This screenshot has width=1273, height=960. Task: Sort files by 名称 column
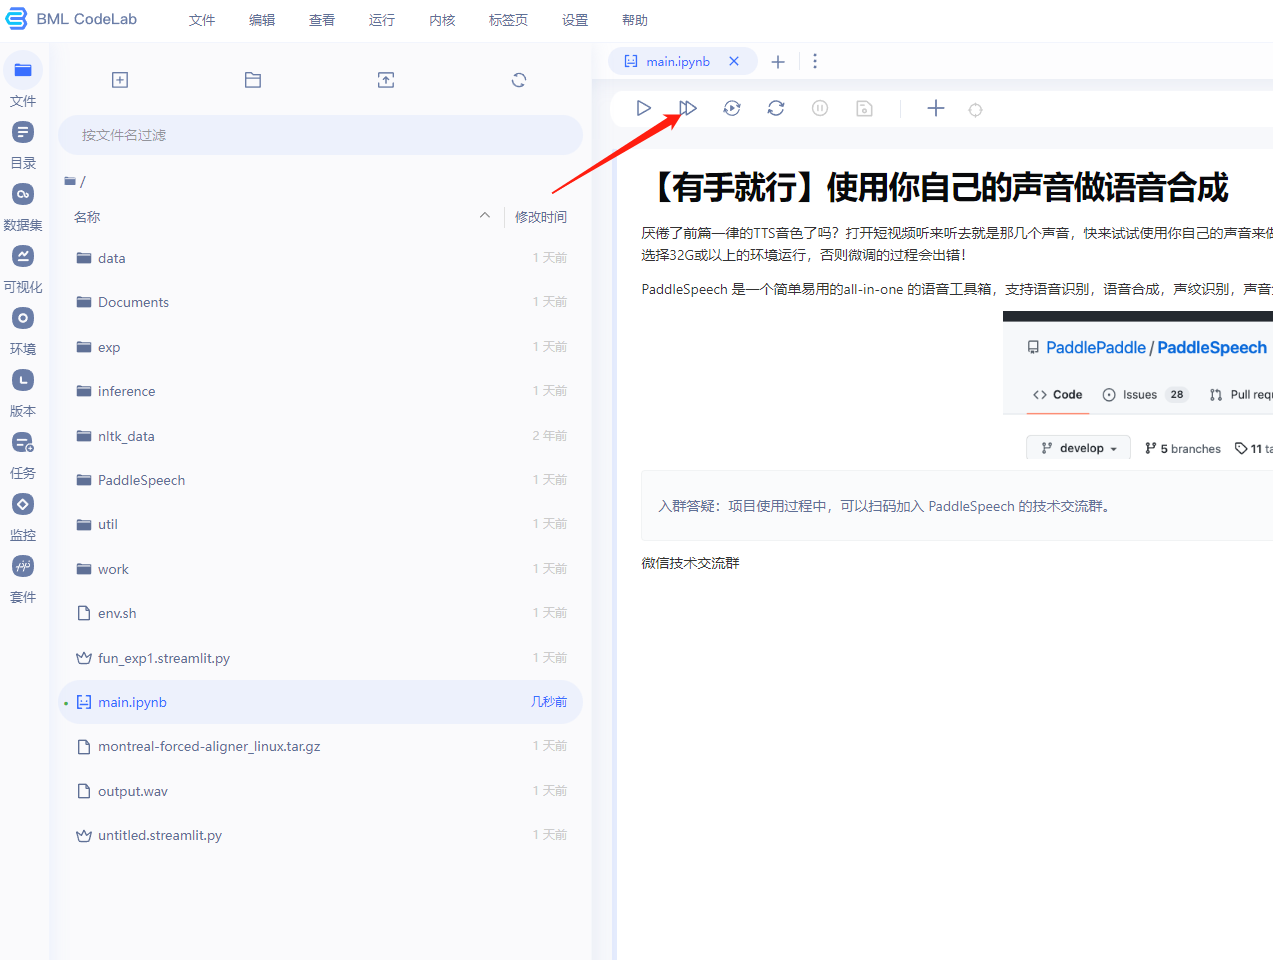[x=87, y=217]
